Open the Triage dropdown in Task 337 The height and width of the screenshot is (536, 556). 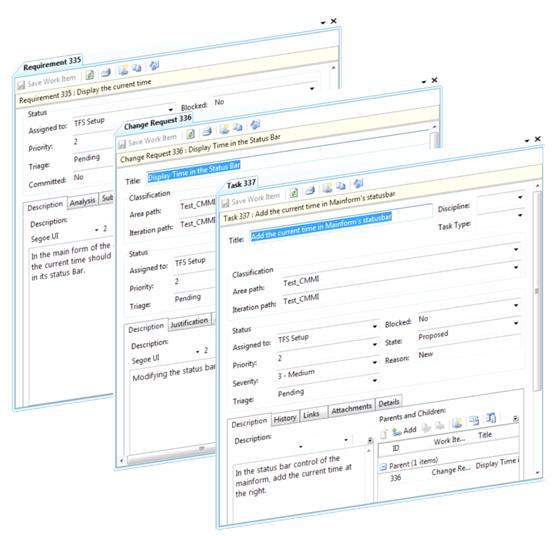click(x=375, y=380)
